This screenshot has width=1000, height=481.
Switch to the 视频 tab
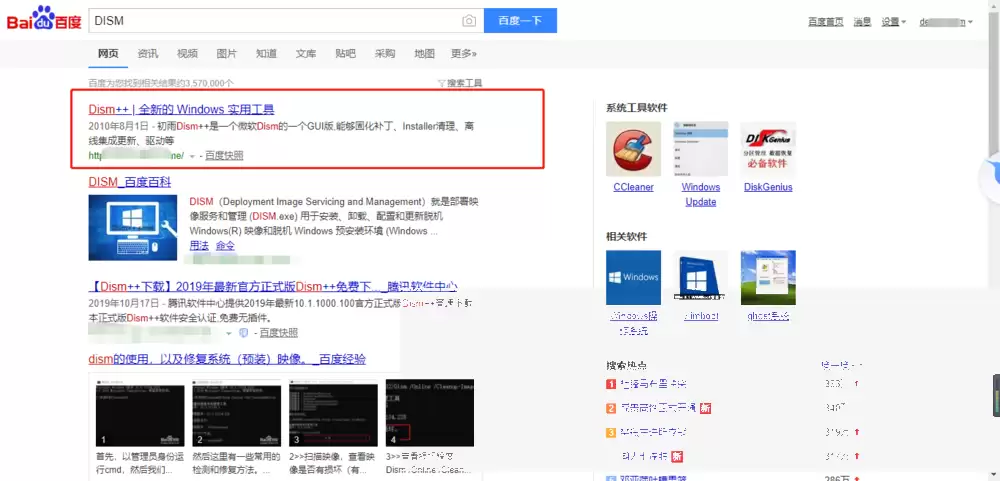[x=188, y=54]
